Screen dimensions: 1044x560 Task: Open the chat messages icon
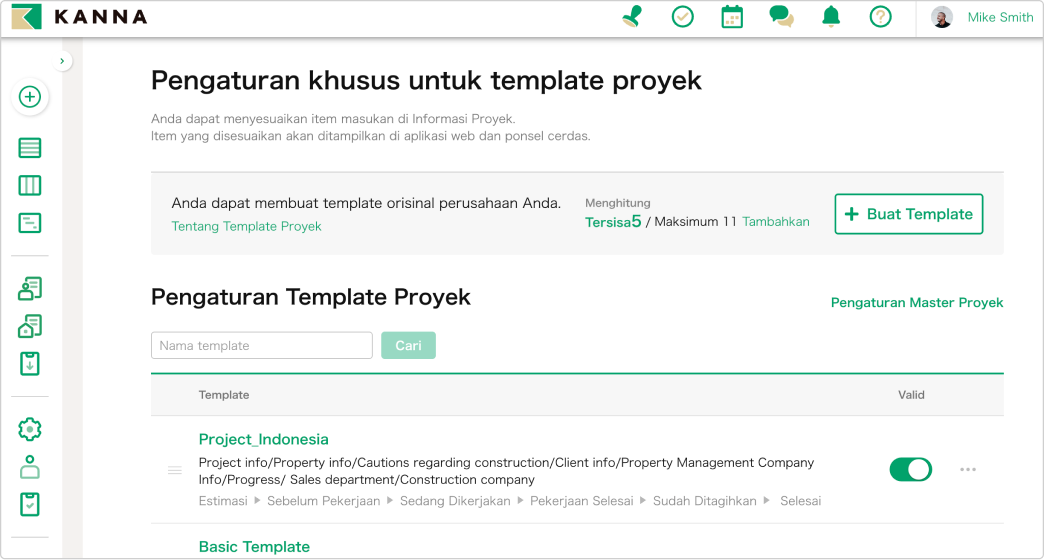[x=781, y=17]
